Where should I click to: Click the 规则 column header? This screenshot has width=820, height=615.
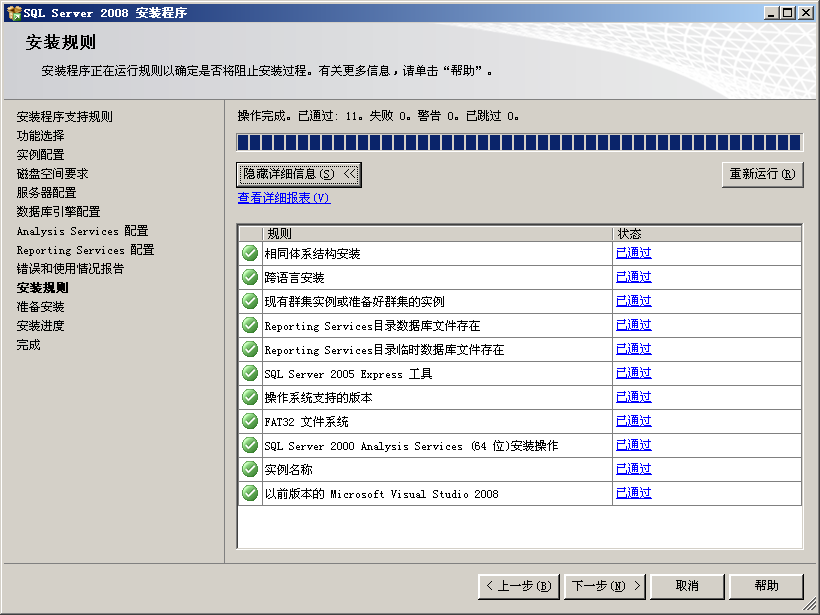coord(437,233)
